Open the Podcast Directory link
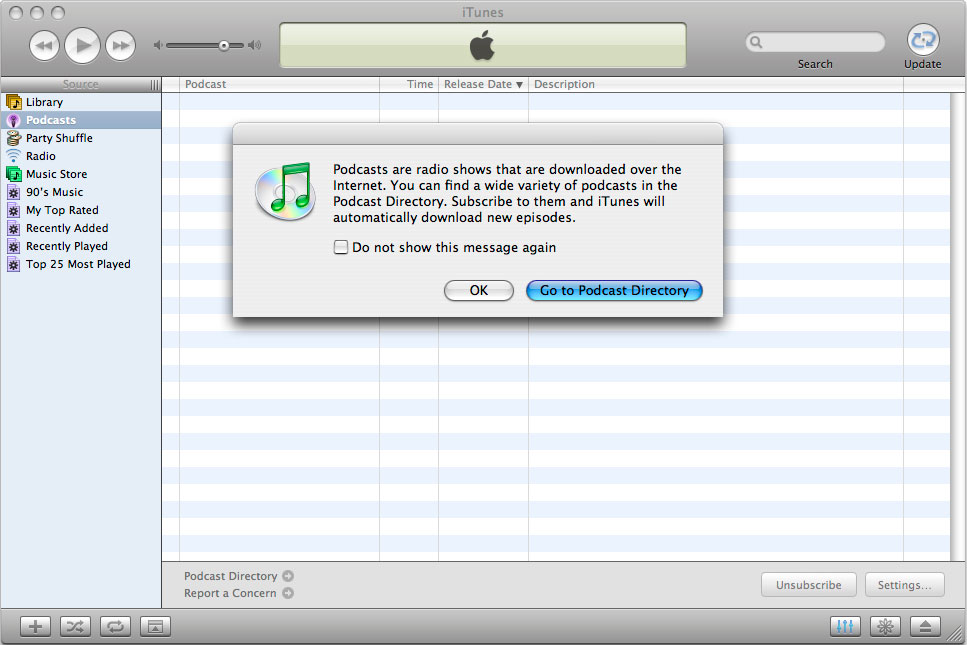 point(231,576)
